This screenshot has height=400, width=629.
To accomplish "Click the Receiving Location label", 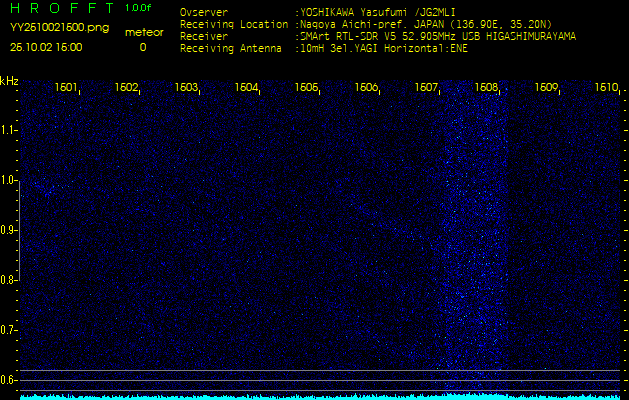I will pyautogui.click(x=234, y=24).
